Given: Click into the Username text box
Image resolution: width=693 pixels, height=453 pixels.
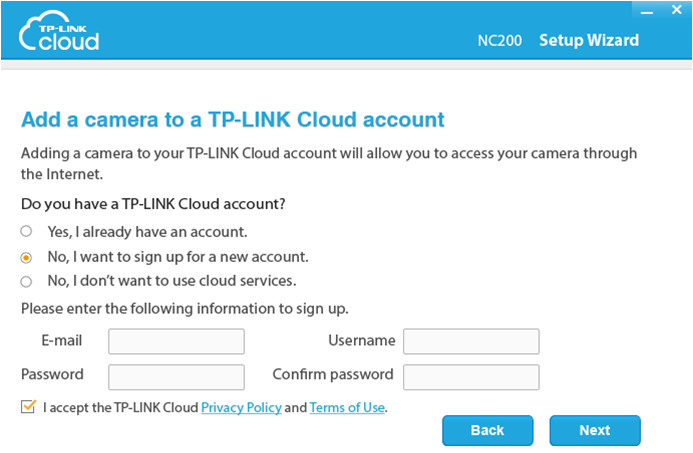Looking at the screenshot, I should (471, 341).
